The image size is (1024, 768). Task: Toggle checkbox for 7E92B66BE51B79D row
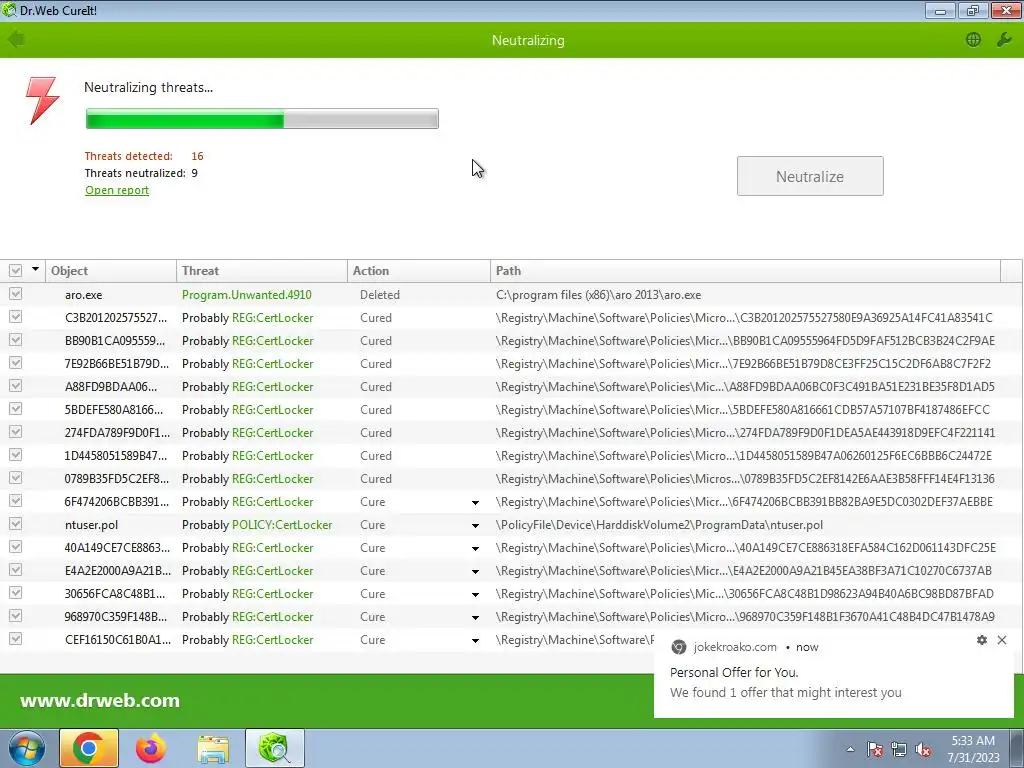click(x=16, y=362)
